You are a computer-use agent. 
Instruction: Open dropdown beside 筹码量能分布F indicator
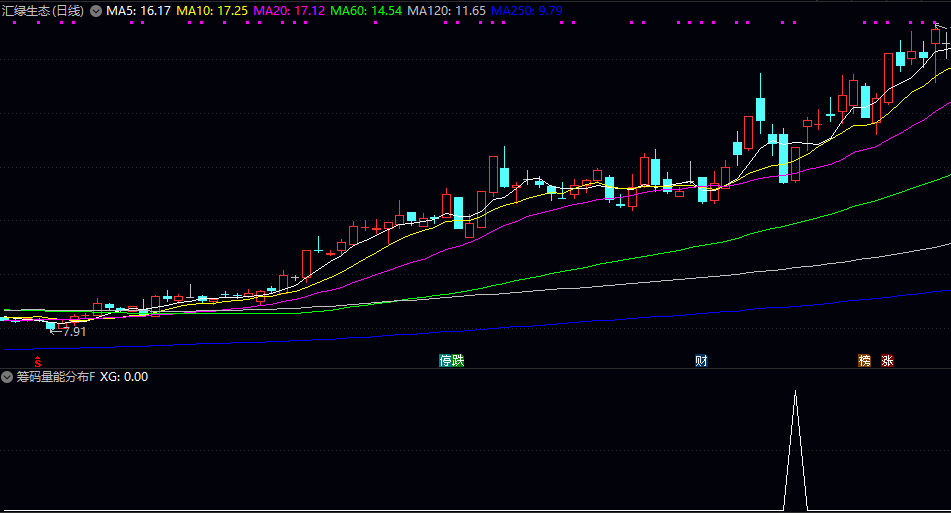(x=7, y=377)
